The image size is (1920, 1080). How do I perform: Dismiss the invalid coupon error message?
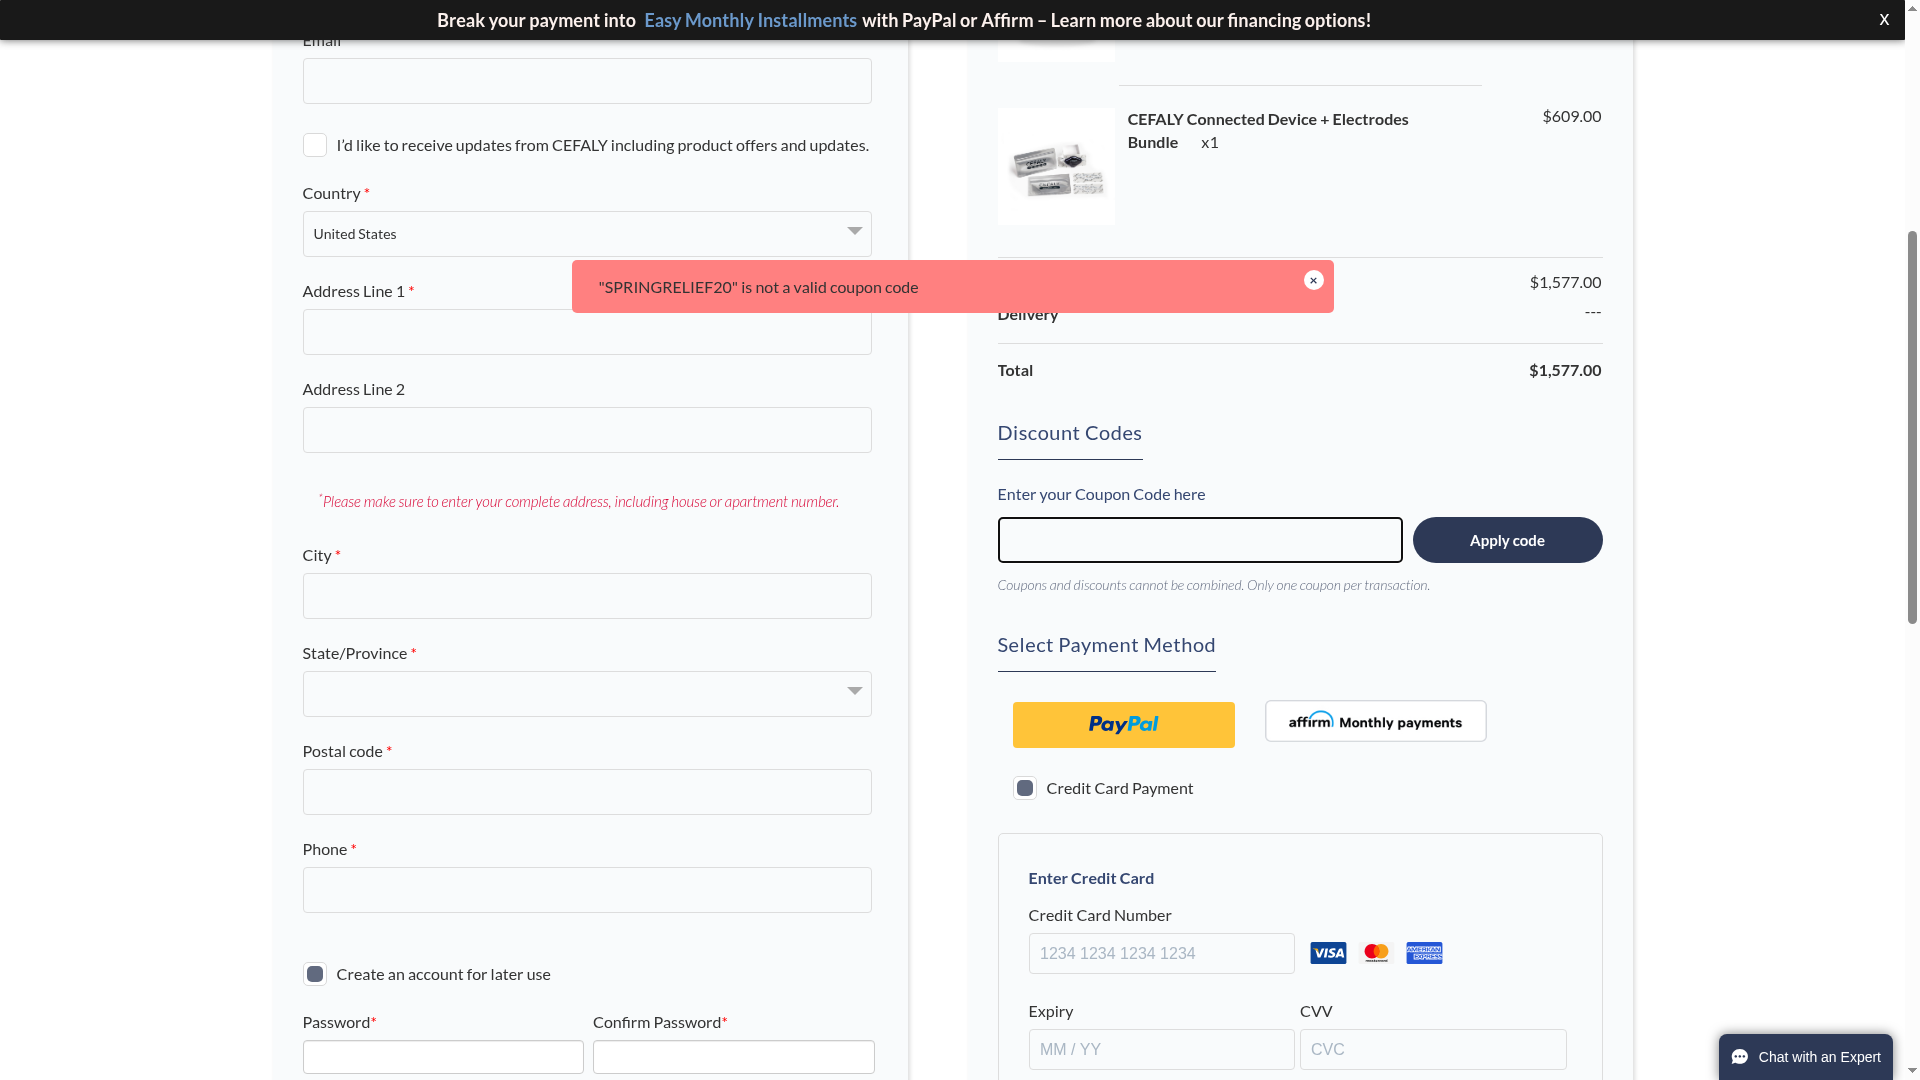click(x=1313, y=280)
